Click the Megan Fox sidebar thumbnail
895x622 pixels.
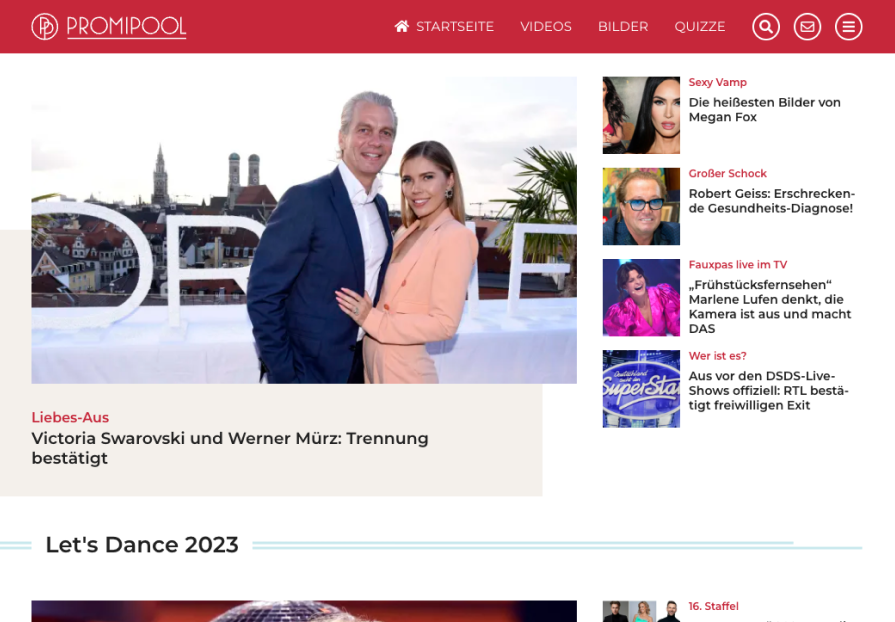[x=641, y=115]
